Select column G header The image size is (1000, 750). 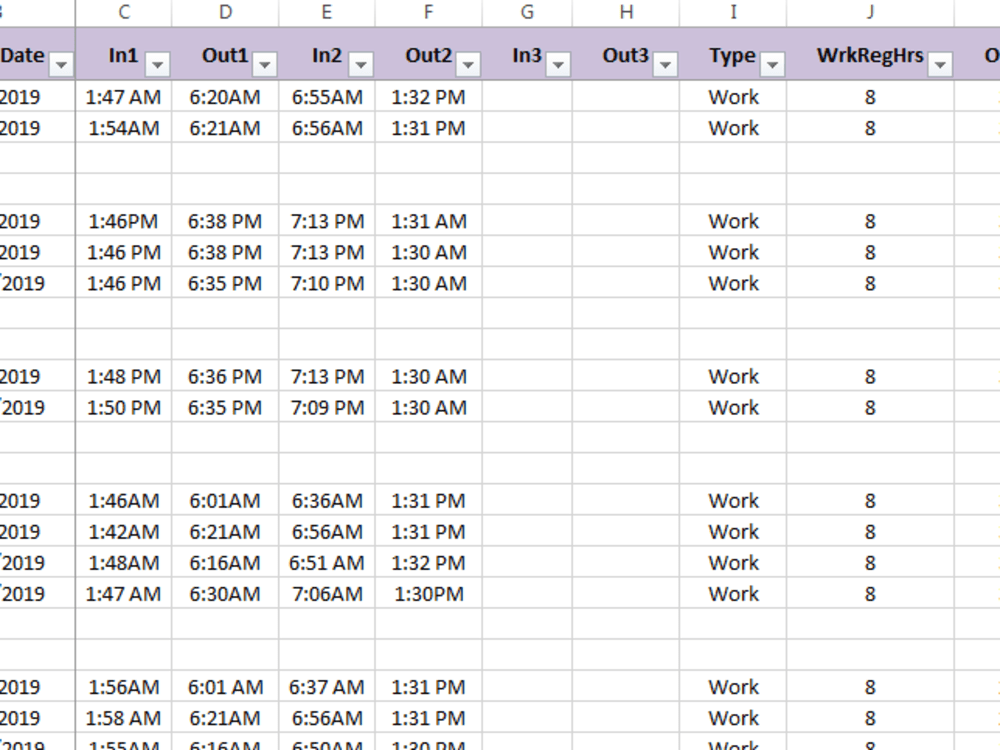coord(527,13)
